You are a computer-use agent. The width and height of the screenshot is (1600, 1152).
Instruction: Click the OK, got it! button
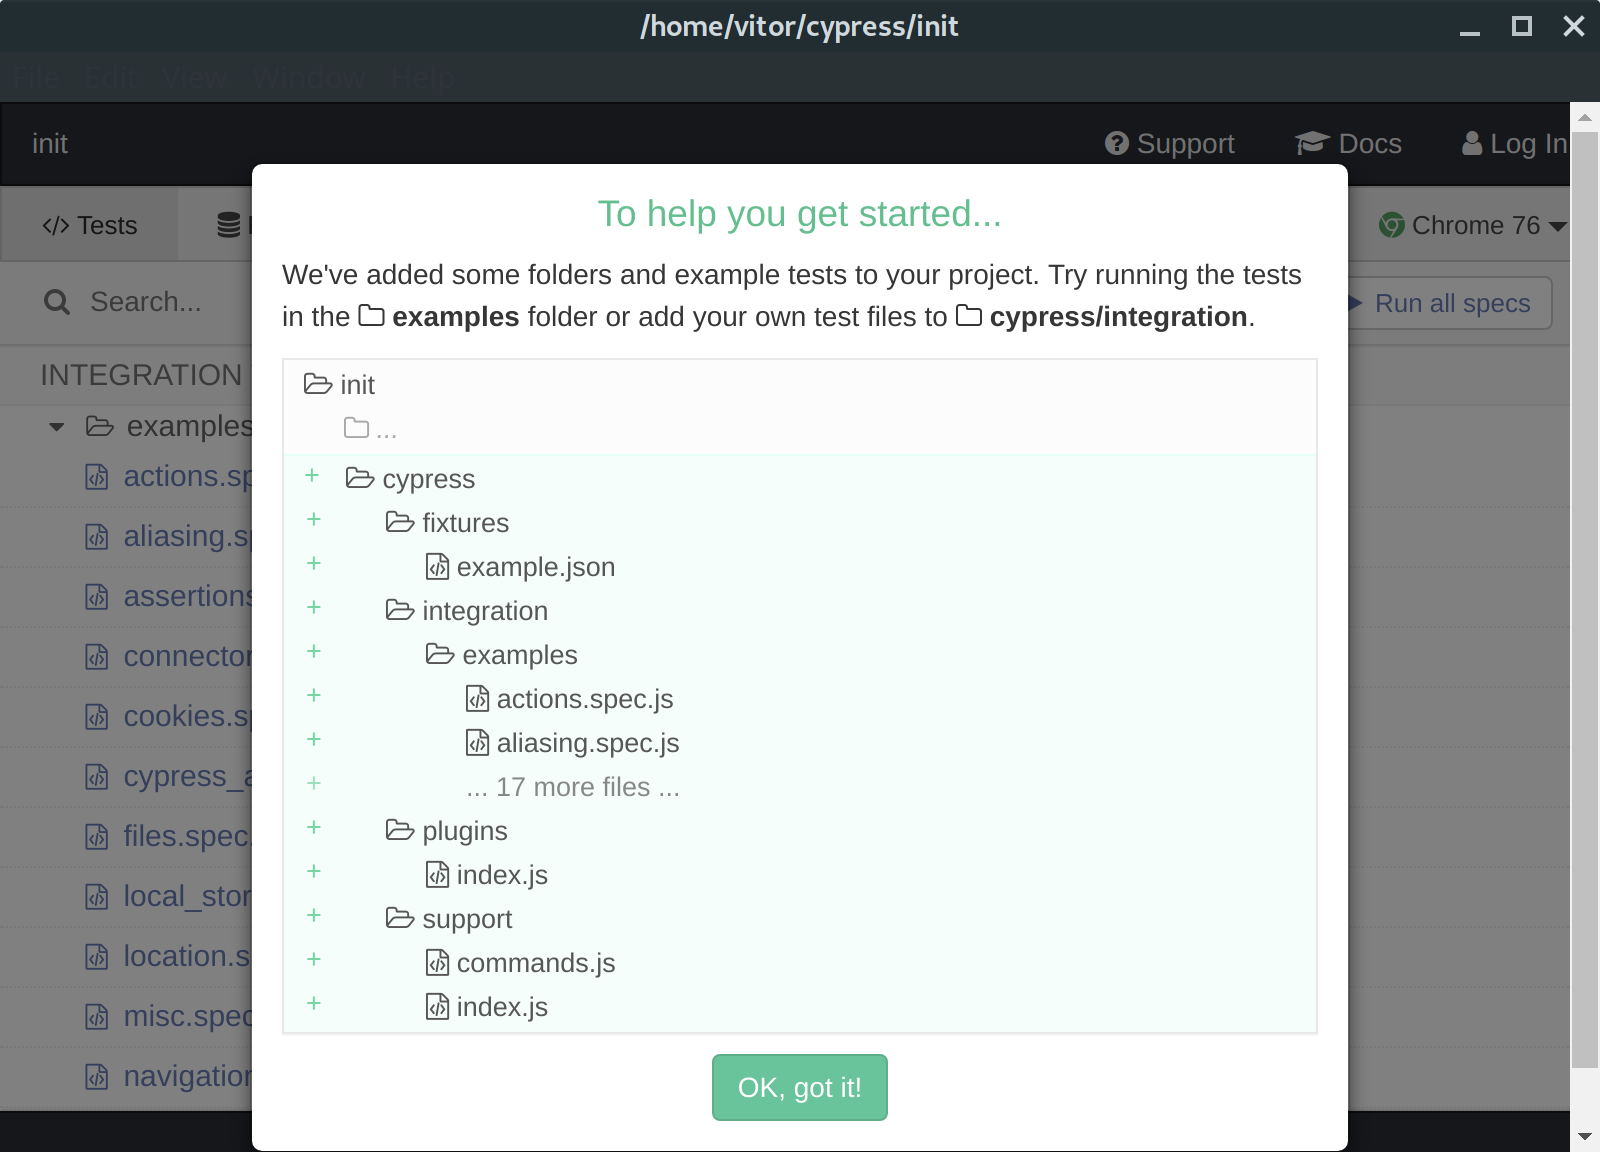799,1087
